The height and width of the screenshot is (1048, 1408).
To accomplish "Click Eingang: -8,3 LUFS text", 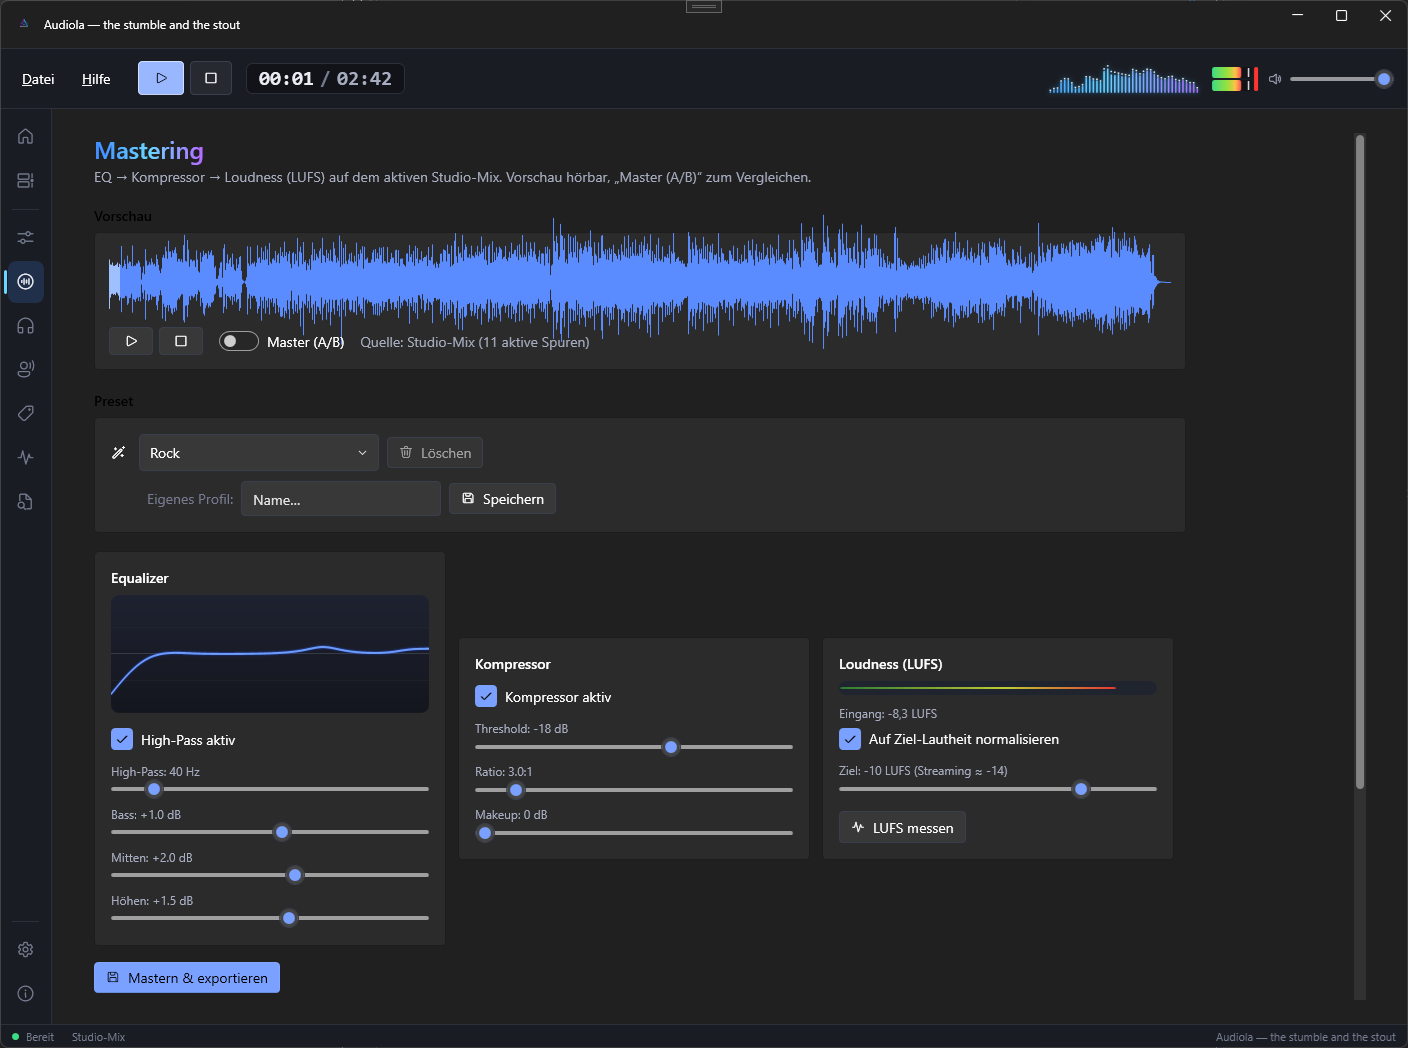I will point(888,714).
